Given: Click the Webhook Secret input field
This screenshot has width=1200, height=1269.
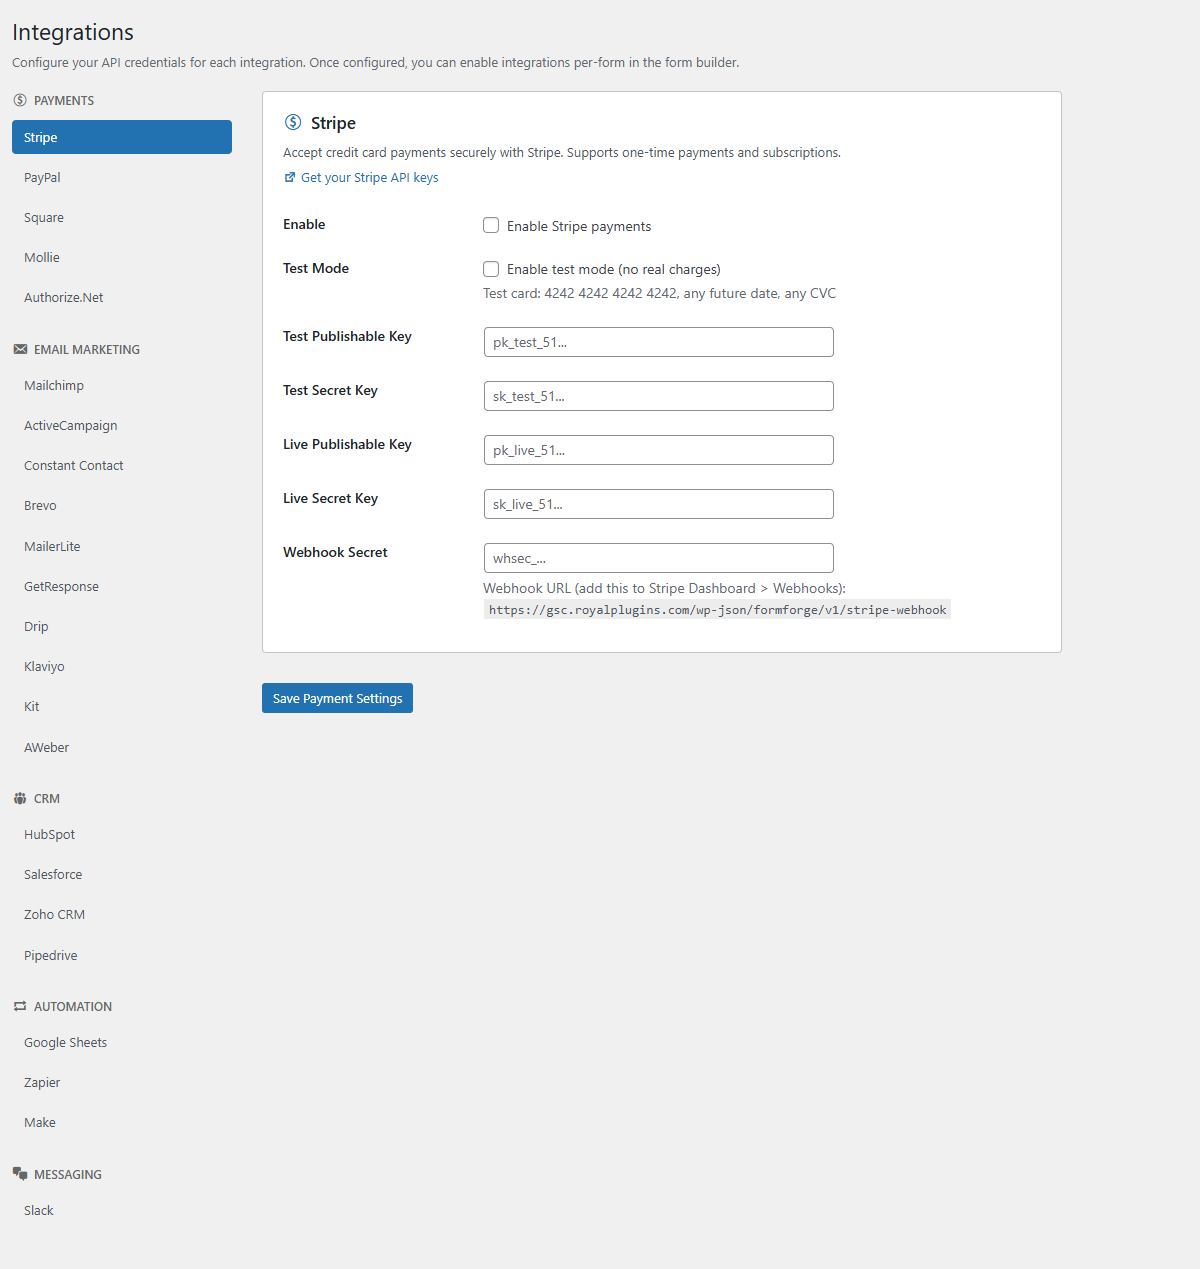Looking at the screenshot, I should [658, 558].
